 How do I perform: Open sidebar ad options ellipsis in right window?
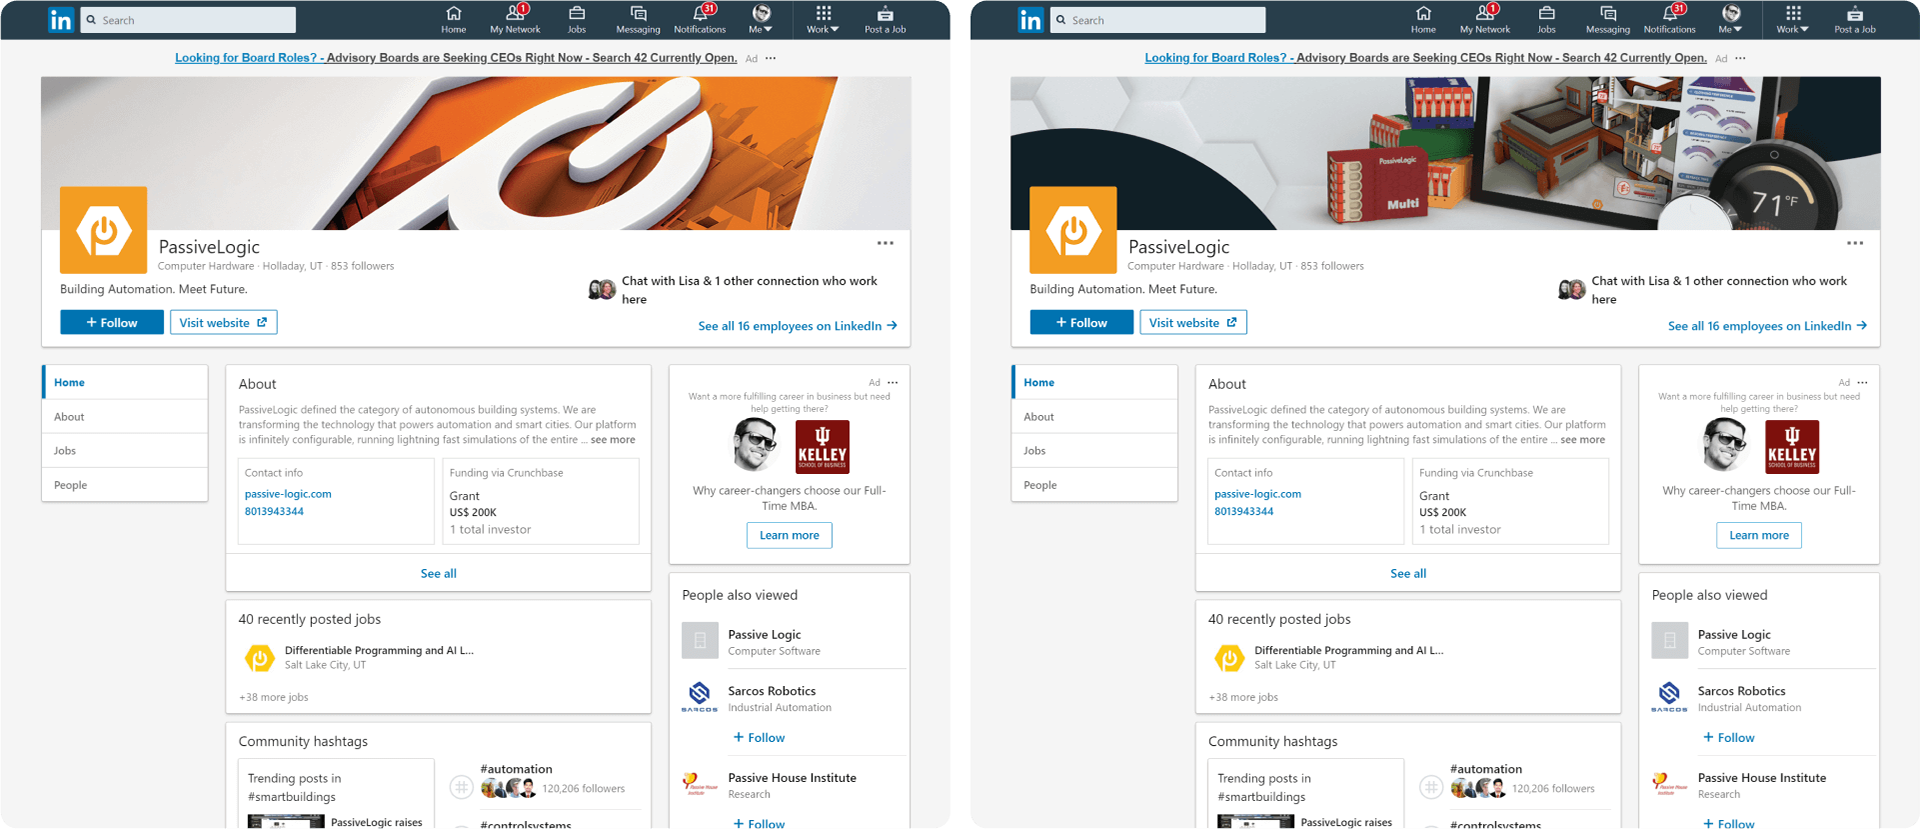(1863, 382)
